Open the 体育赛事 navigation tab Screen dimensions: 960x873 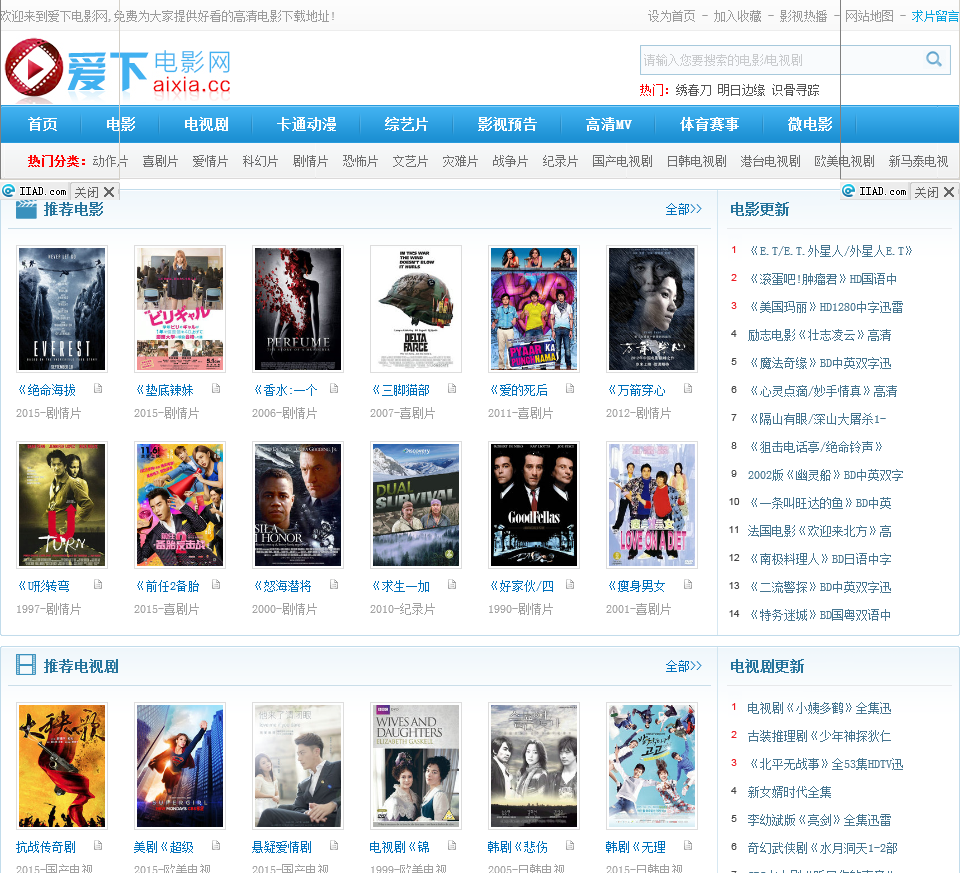pos(709,124)
